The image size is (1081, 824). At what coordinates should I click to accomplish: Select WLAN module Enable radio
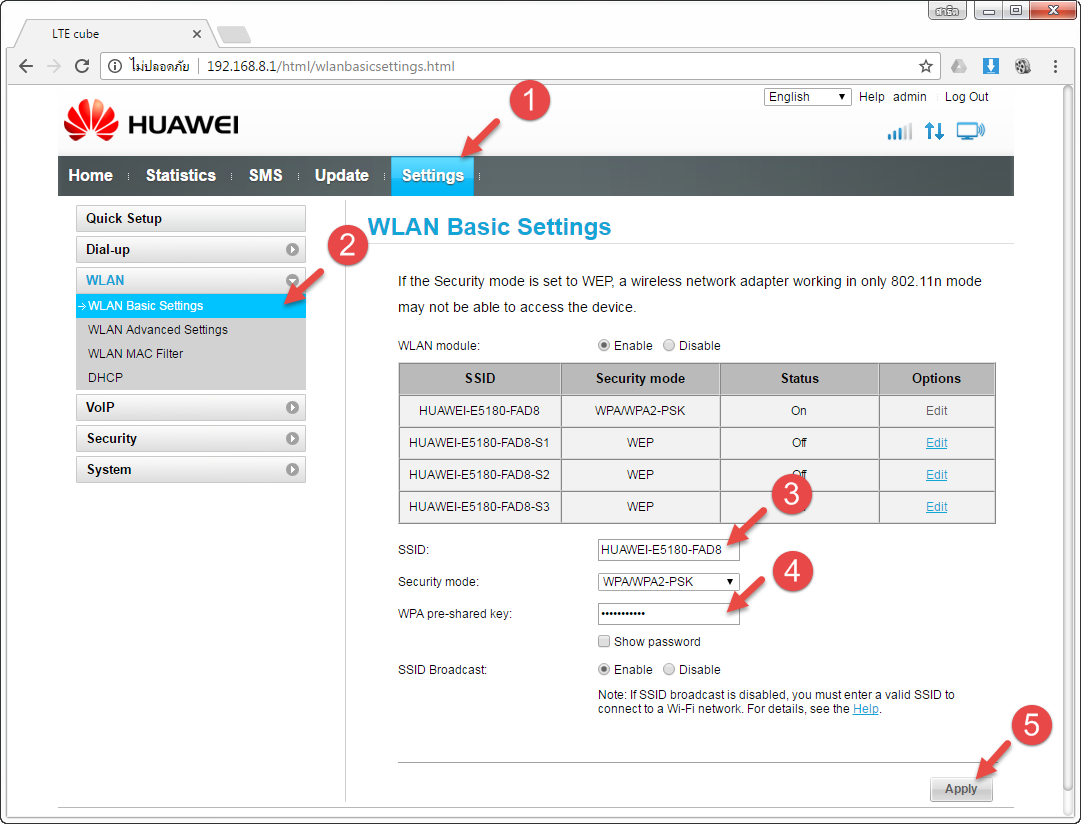click(x=604, y=345)
